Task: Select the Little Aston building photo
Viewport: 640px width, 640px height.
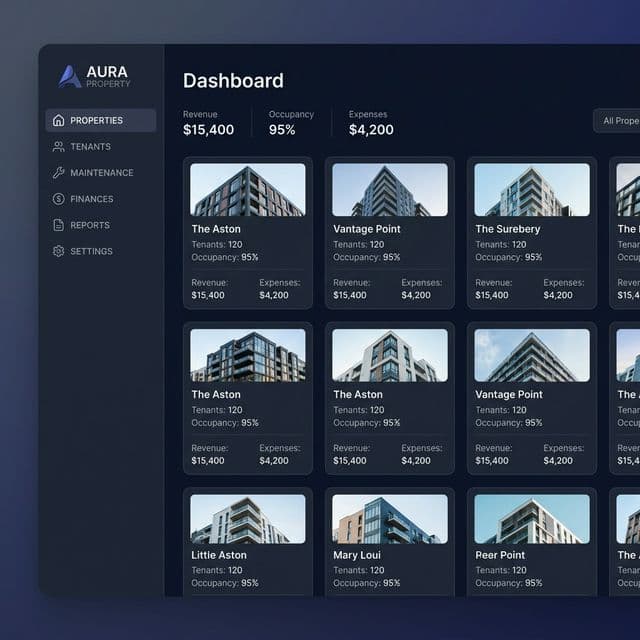Action: coord(247,519)
